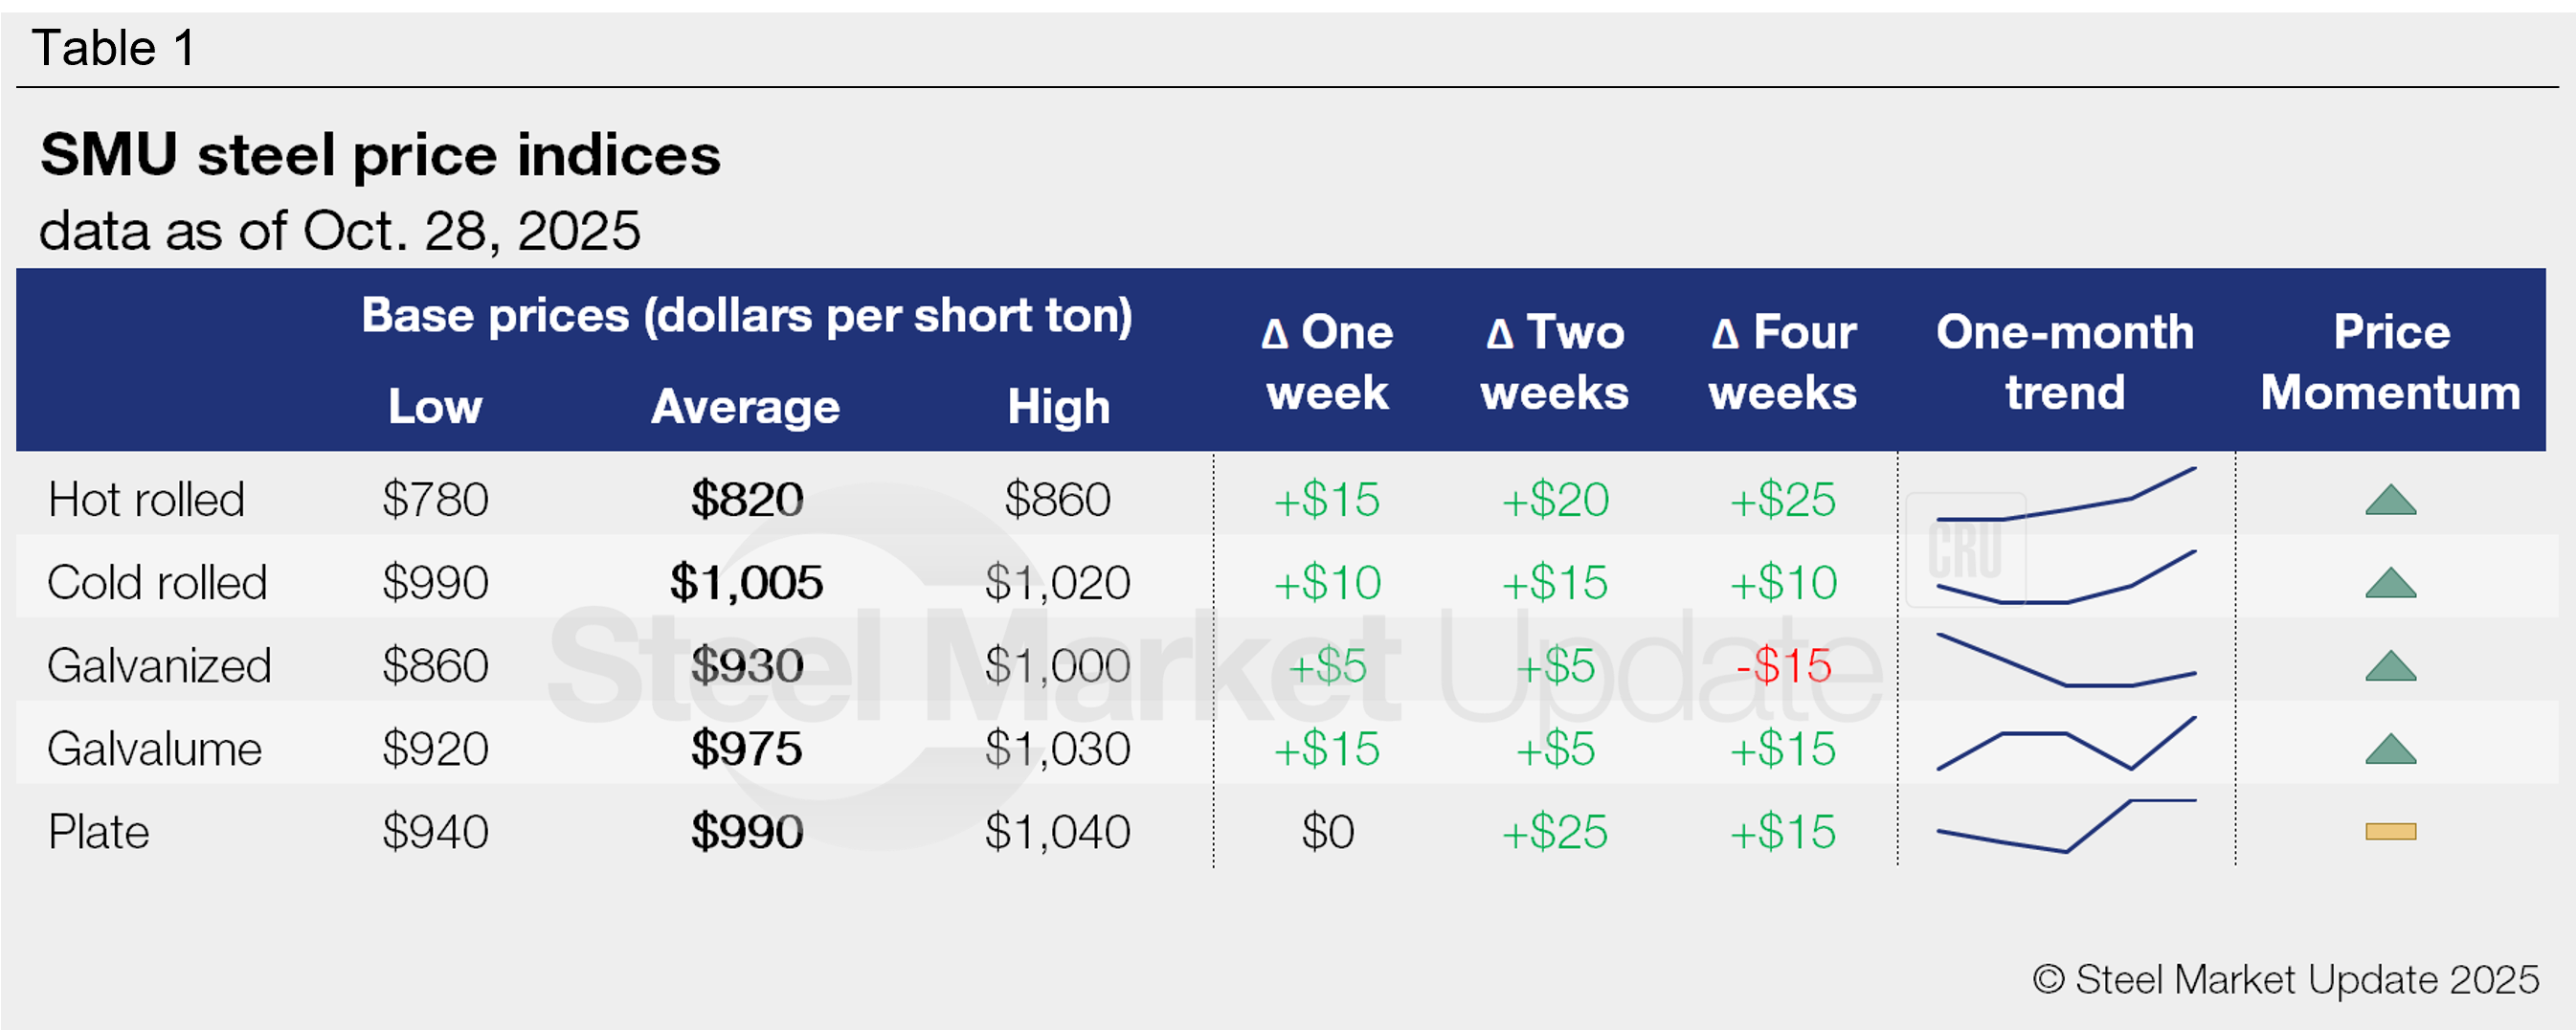Image resolution: width=2576 pixels, height=1030 pixels.
Task: Click the Average column header
Action: 746,407
